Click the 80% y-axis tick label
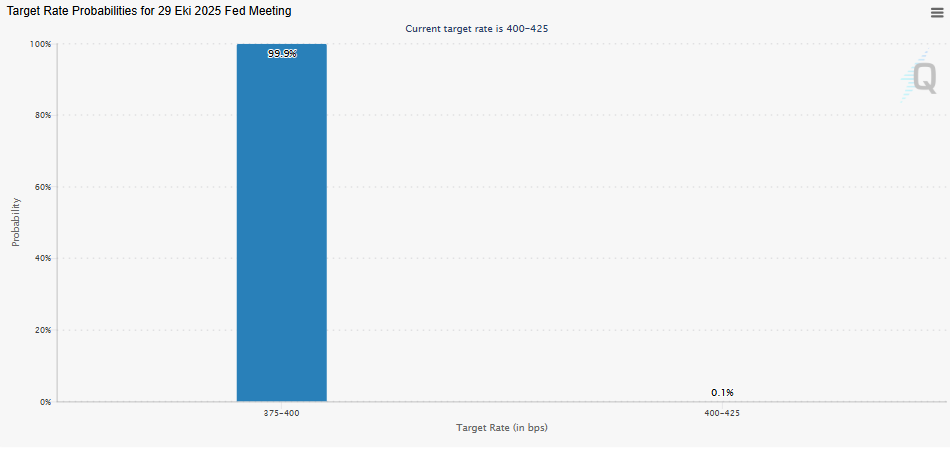The height and width of the screenshot is (451, 950). [42, 115]
